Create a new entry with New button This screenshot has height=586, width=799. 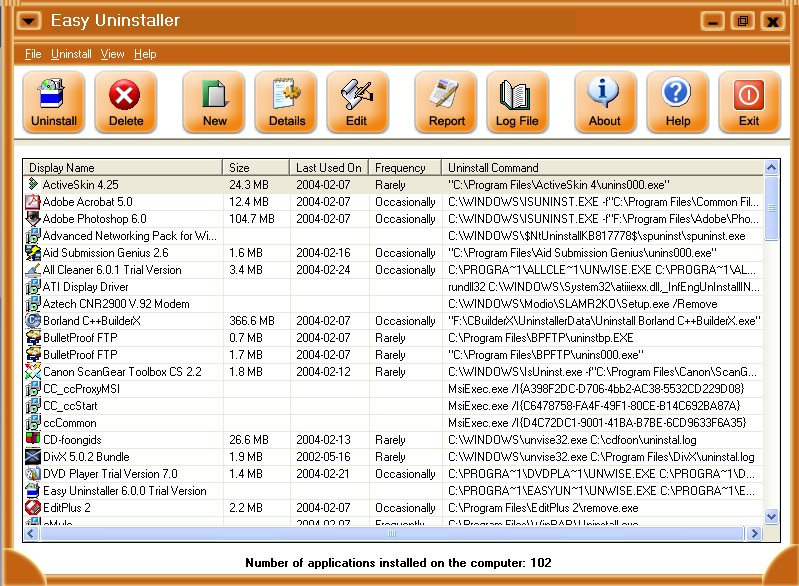click(x=214, y=102)
